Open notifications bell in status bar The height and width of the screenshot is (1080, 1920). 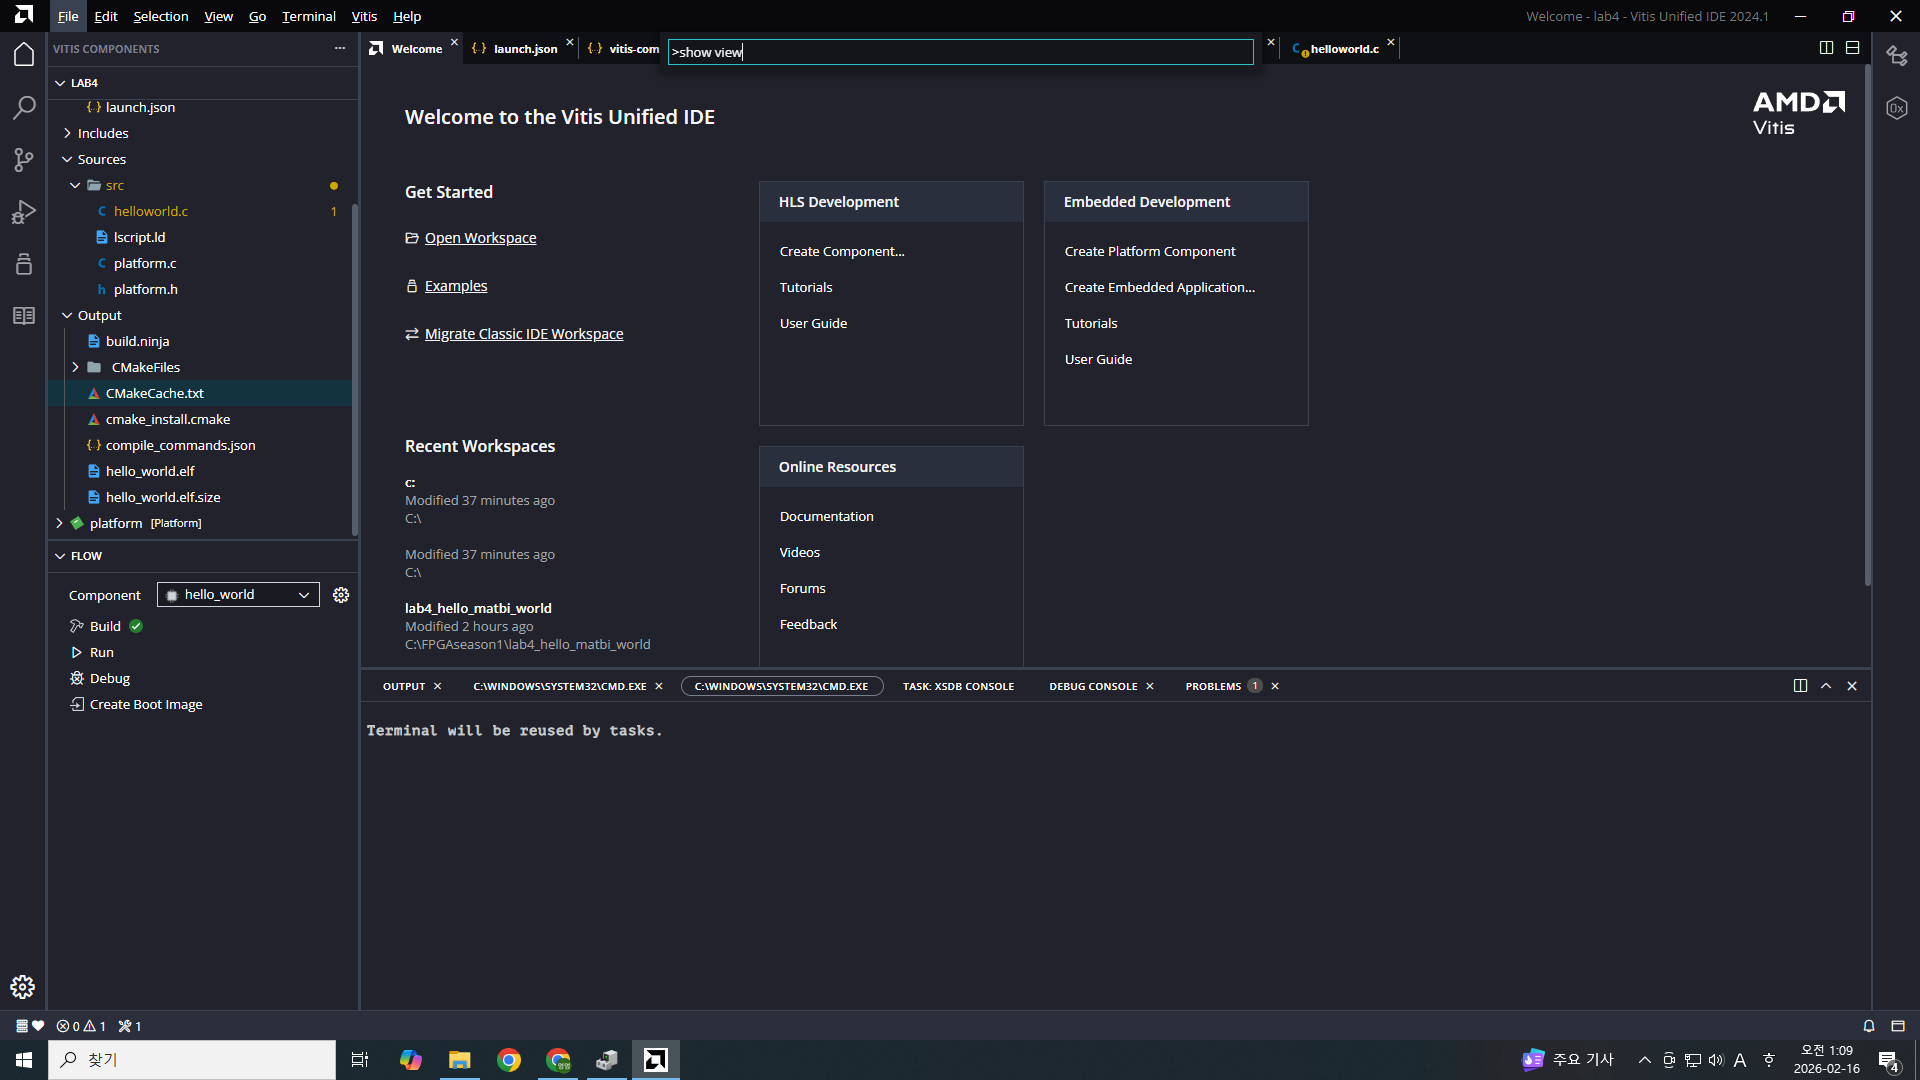tap(1868, 1026)
